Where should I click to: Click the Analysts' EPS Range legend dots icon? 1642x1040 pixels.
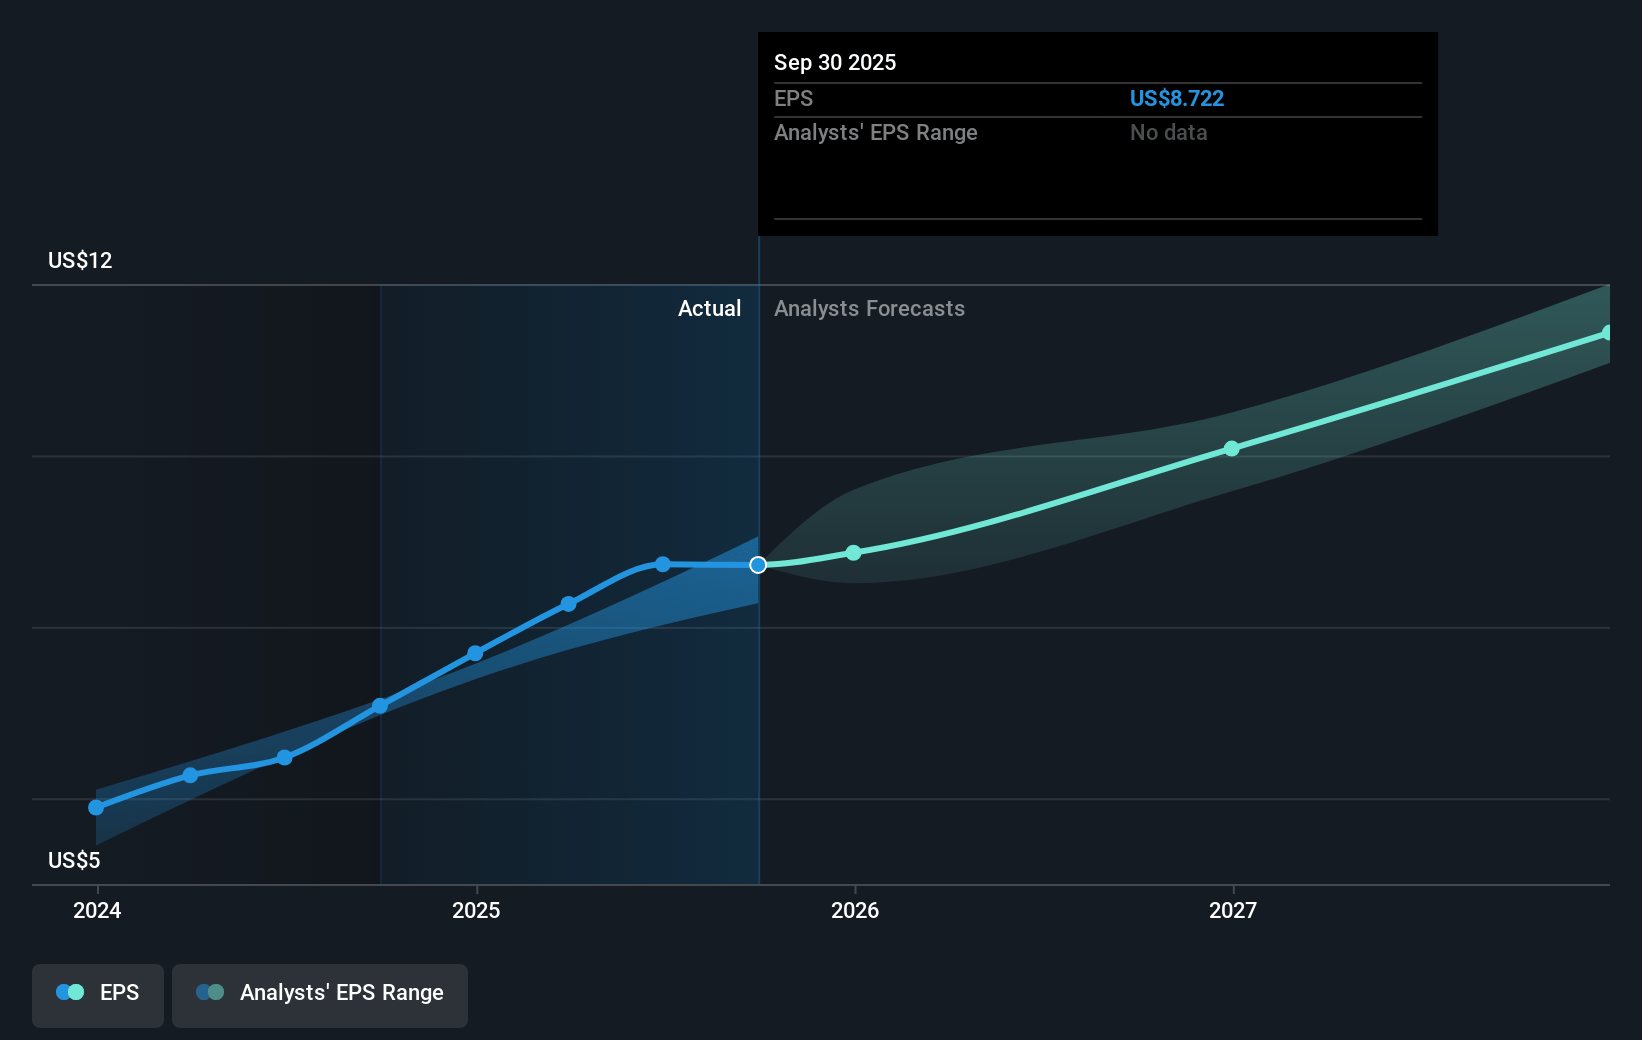[x=210, y=993]
